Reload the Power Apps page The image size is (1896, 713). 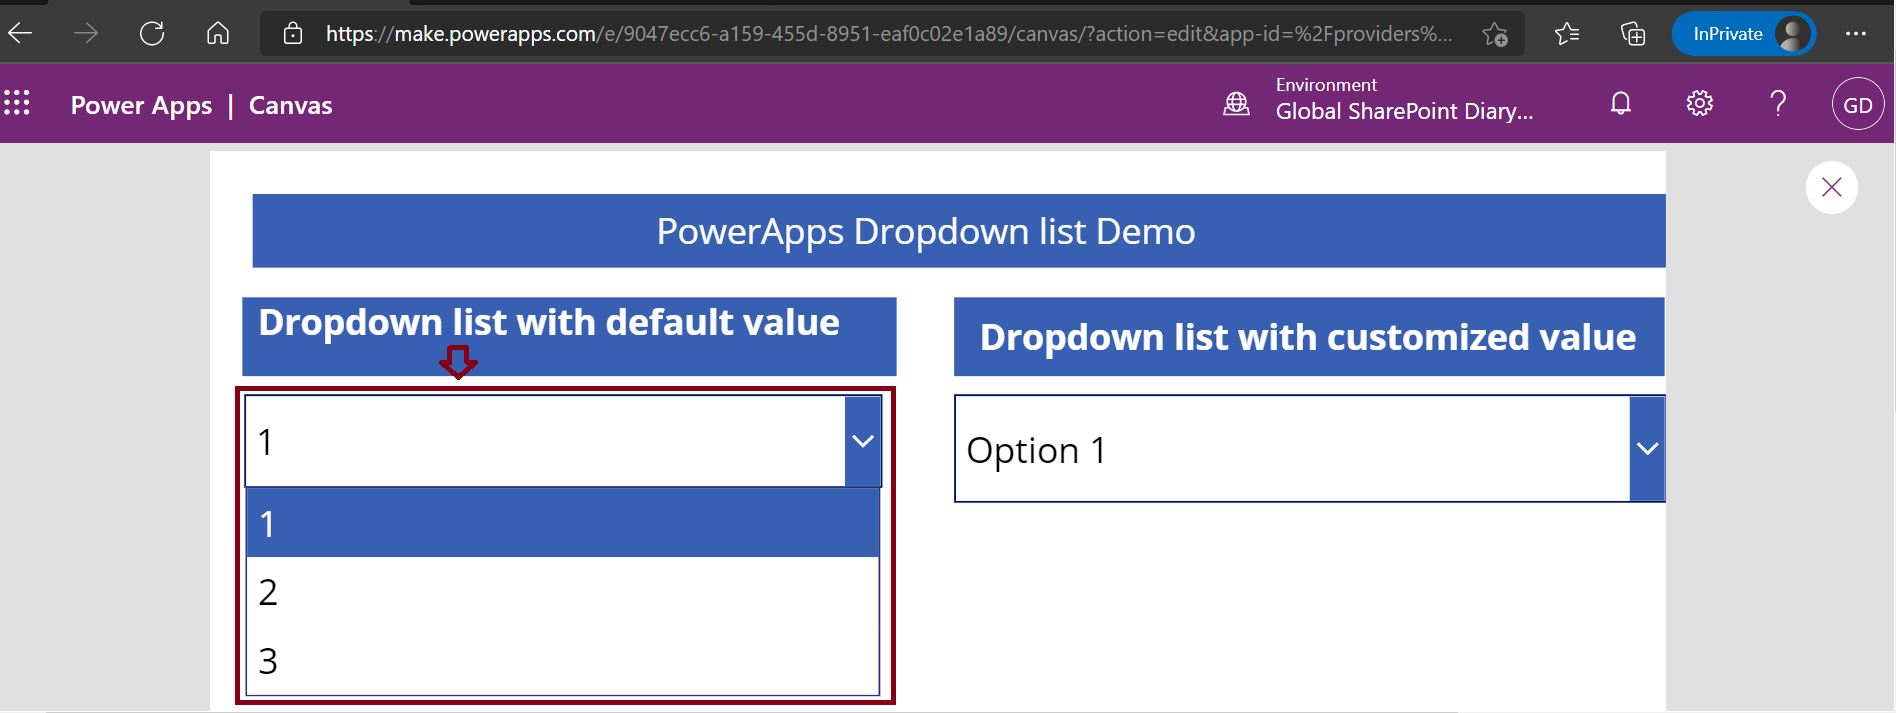tap(152, 33)
